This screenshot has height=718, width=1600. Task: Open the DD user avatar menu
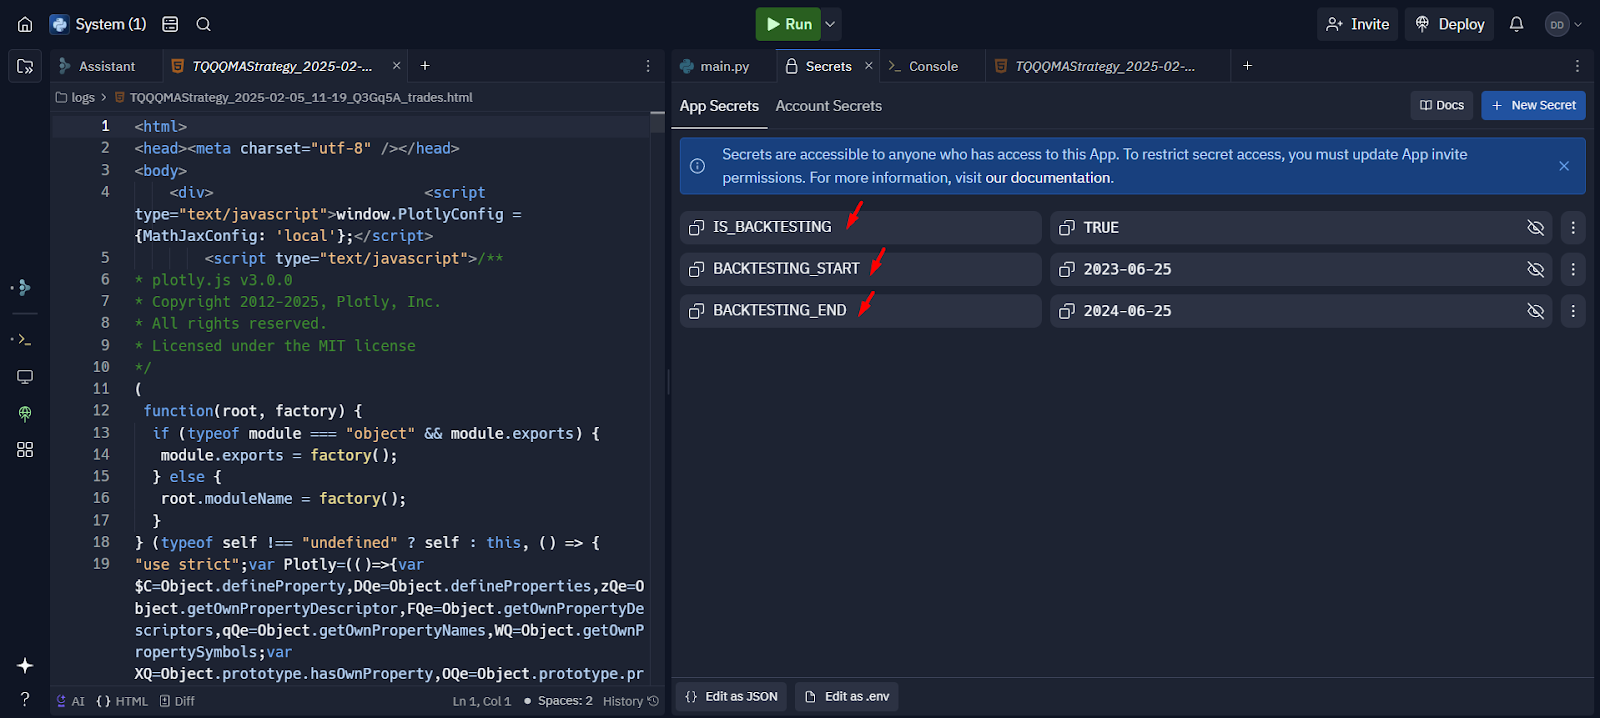[1564, 24]
